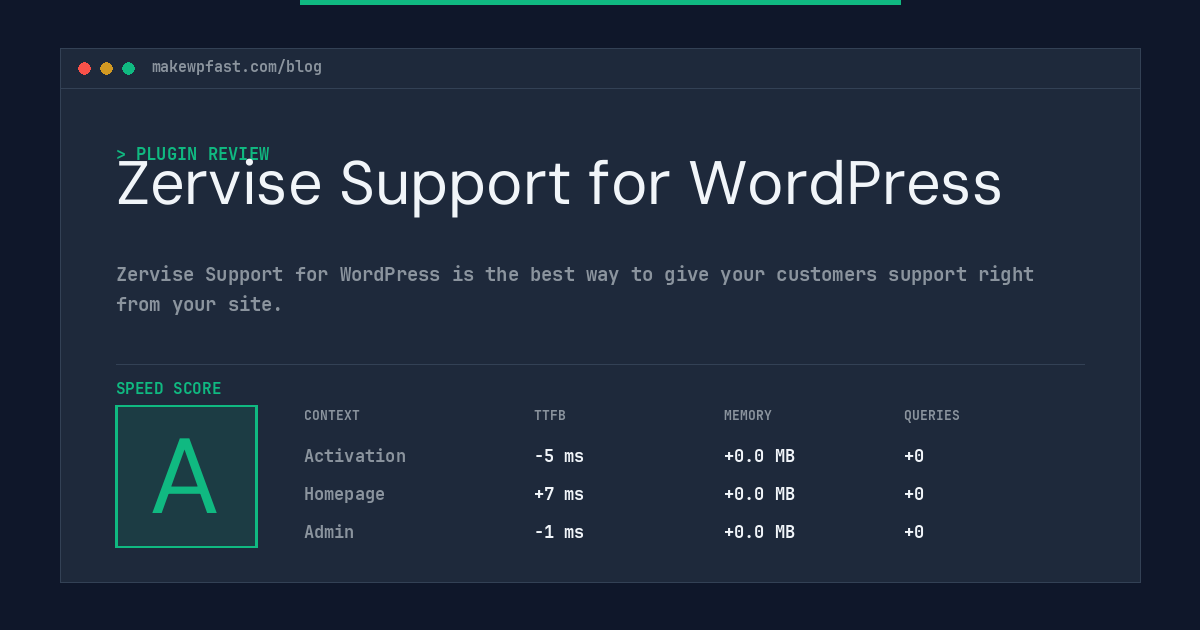Select the Homepage row label
This screenshot has width=1200, height=630.
tap(344, 494)
